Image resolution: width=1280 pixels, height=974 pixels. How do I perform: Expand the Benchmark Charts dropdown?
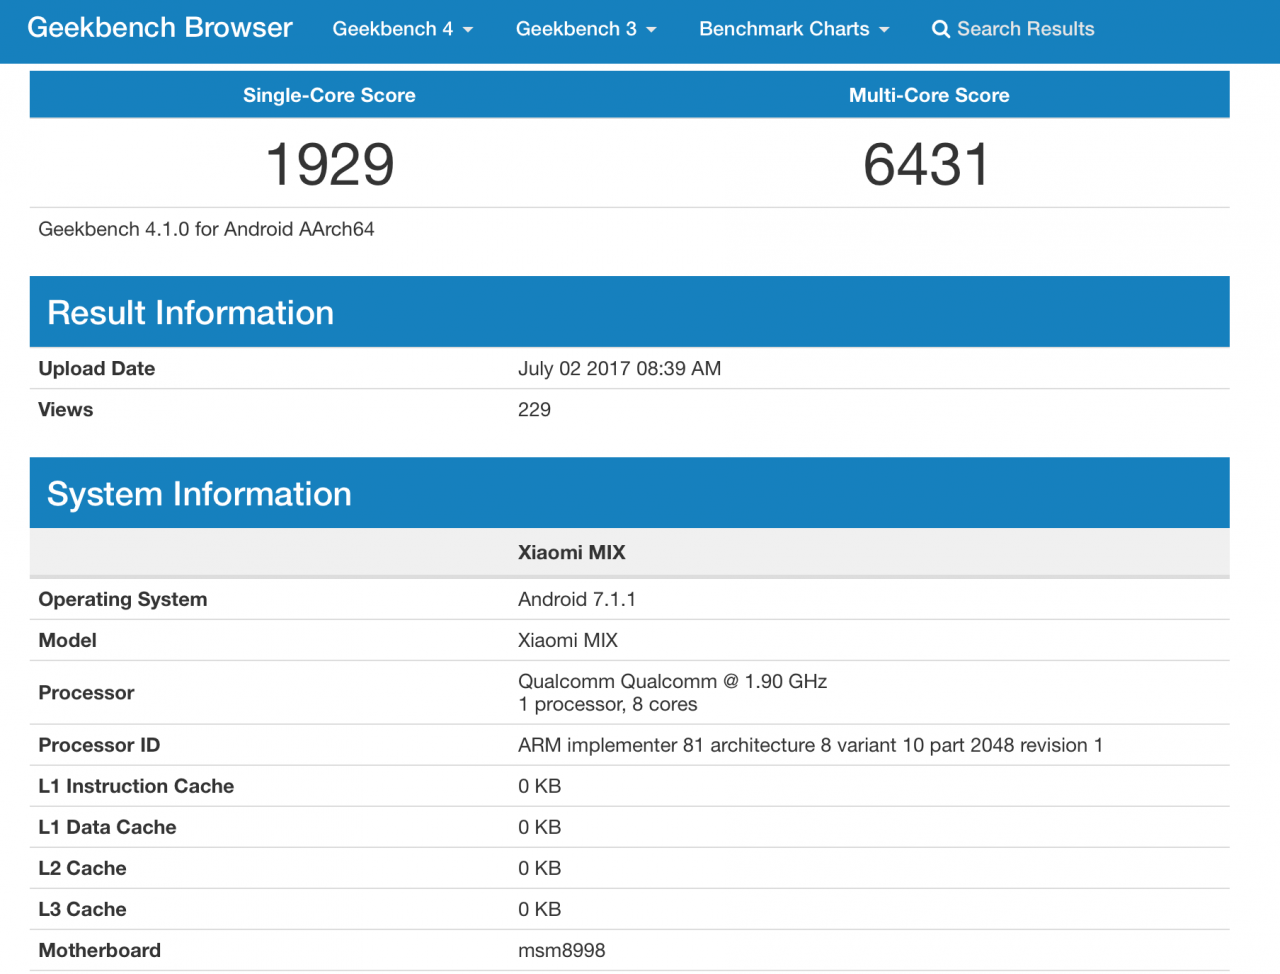pyautogui.click(x=794, y=29)
